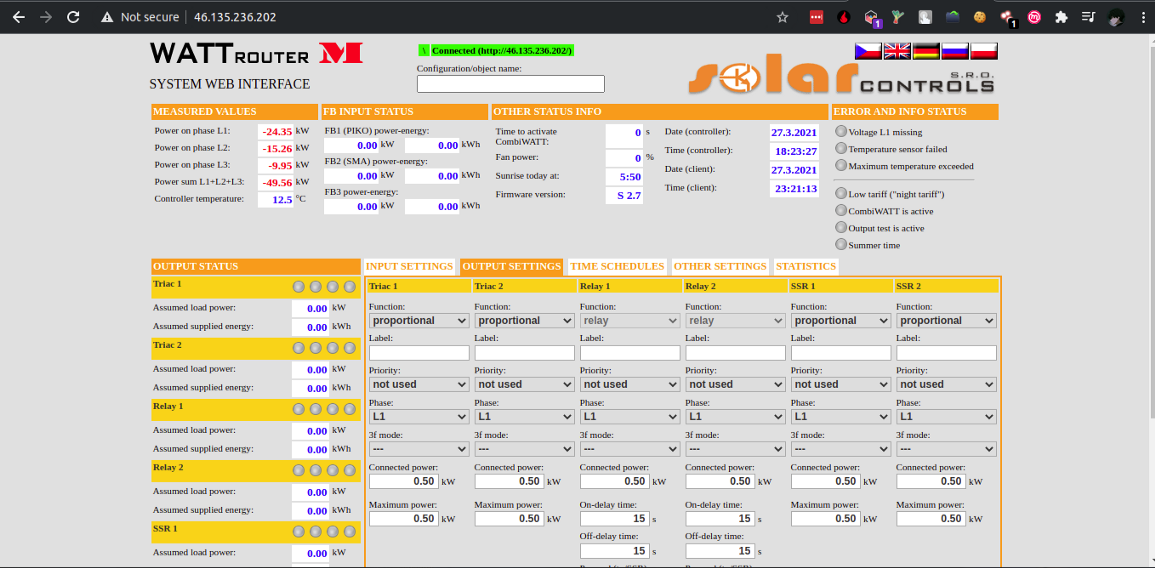
Task: Open the Chrome three-dot menu
Action: coord(1141,17)
